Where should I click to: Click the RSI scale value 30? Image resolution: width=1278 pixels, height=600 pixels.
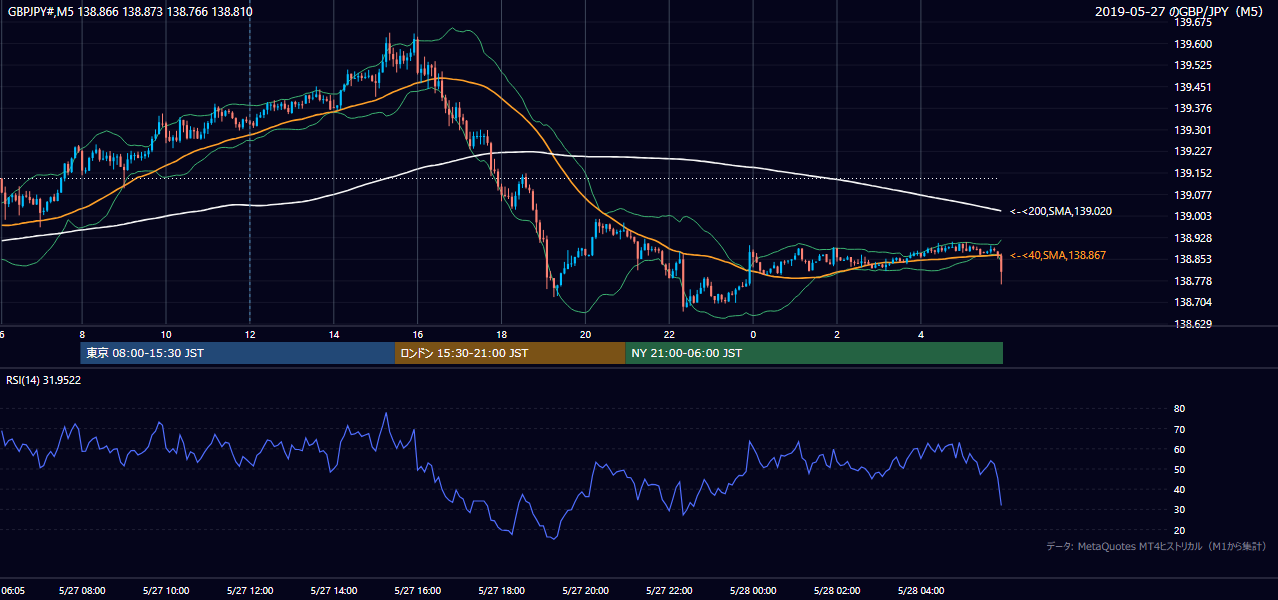[1179, 510]
